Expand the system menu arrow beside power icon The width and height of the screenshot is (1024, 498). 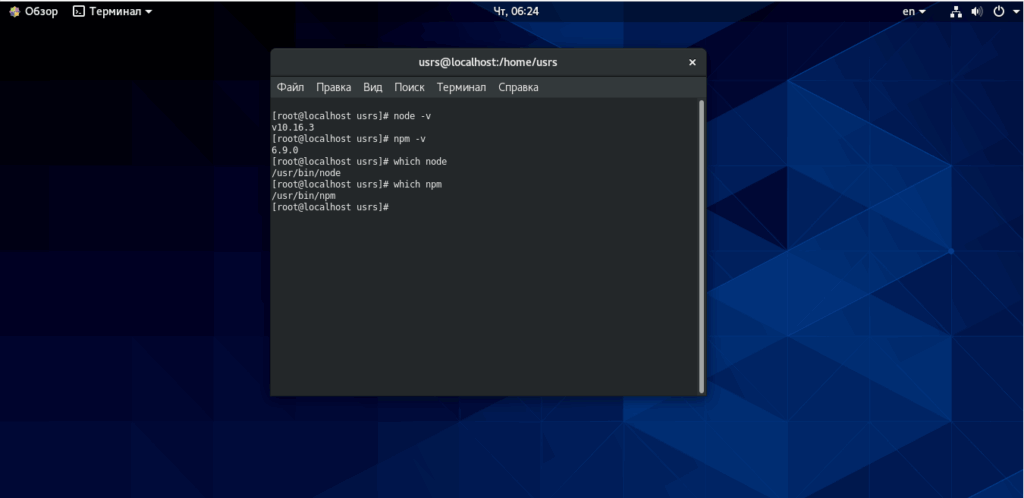(1016, 12)
